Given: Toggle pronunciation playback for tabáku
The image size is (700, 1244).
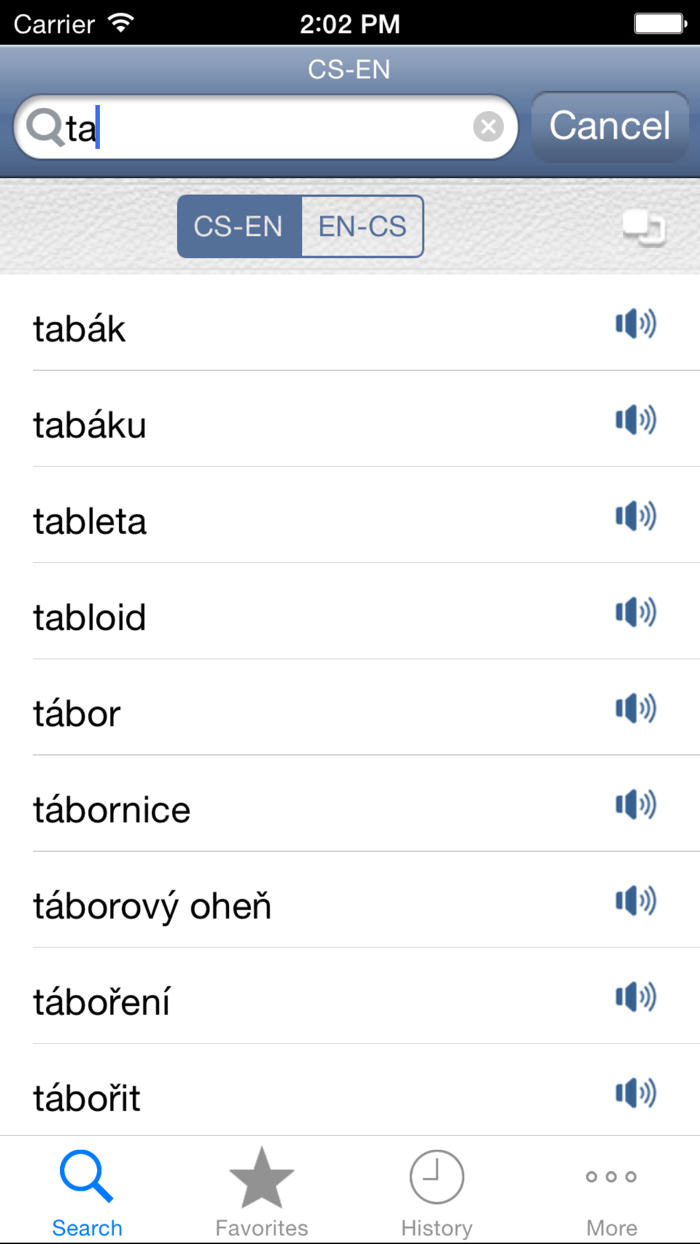Looking at the screenshot, I should click(x=636, y=420).
